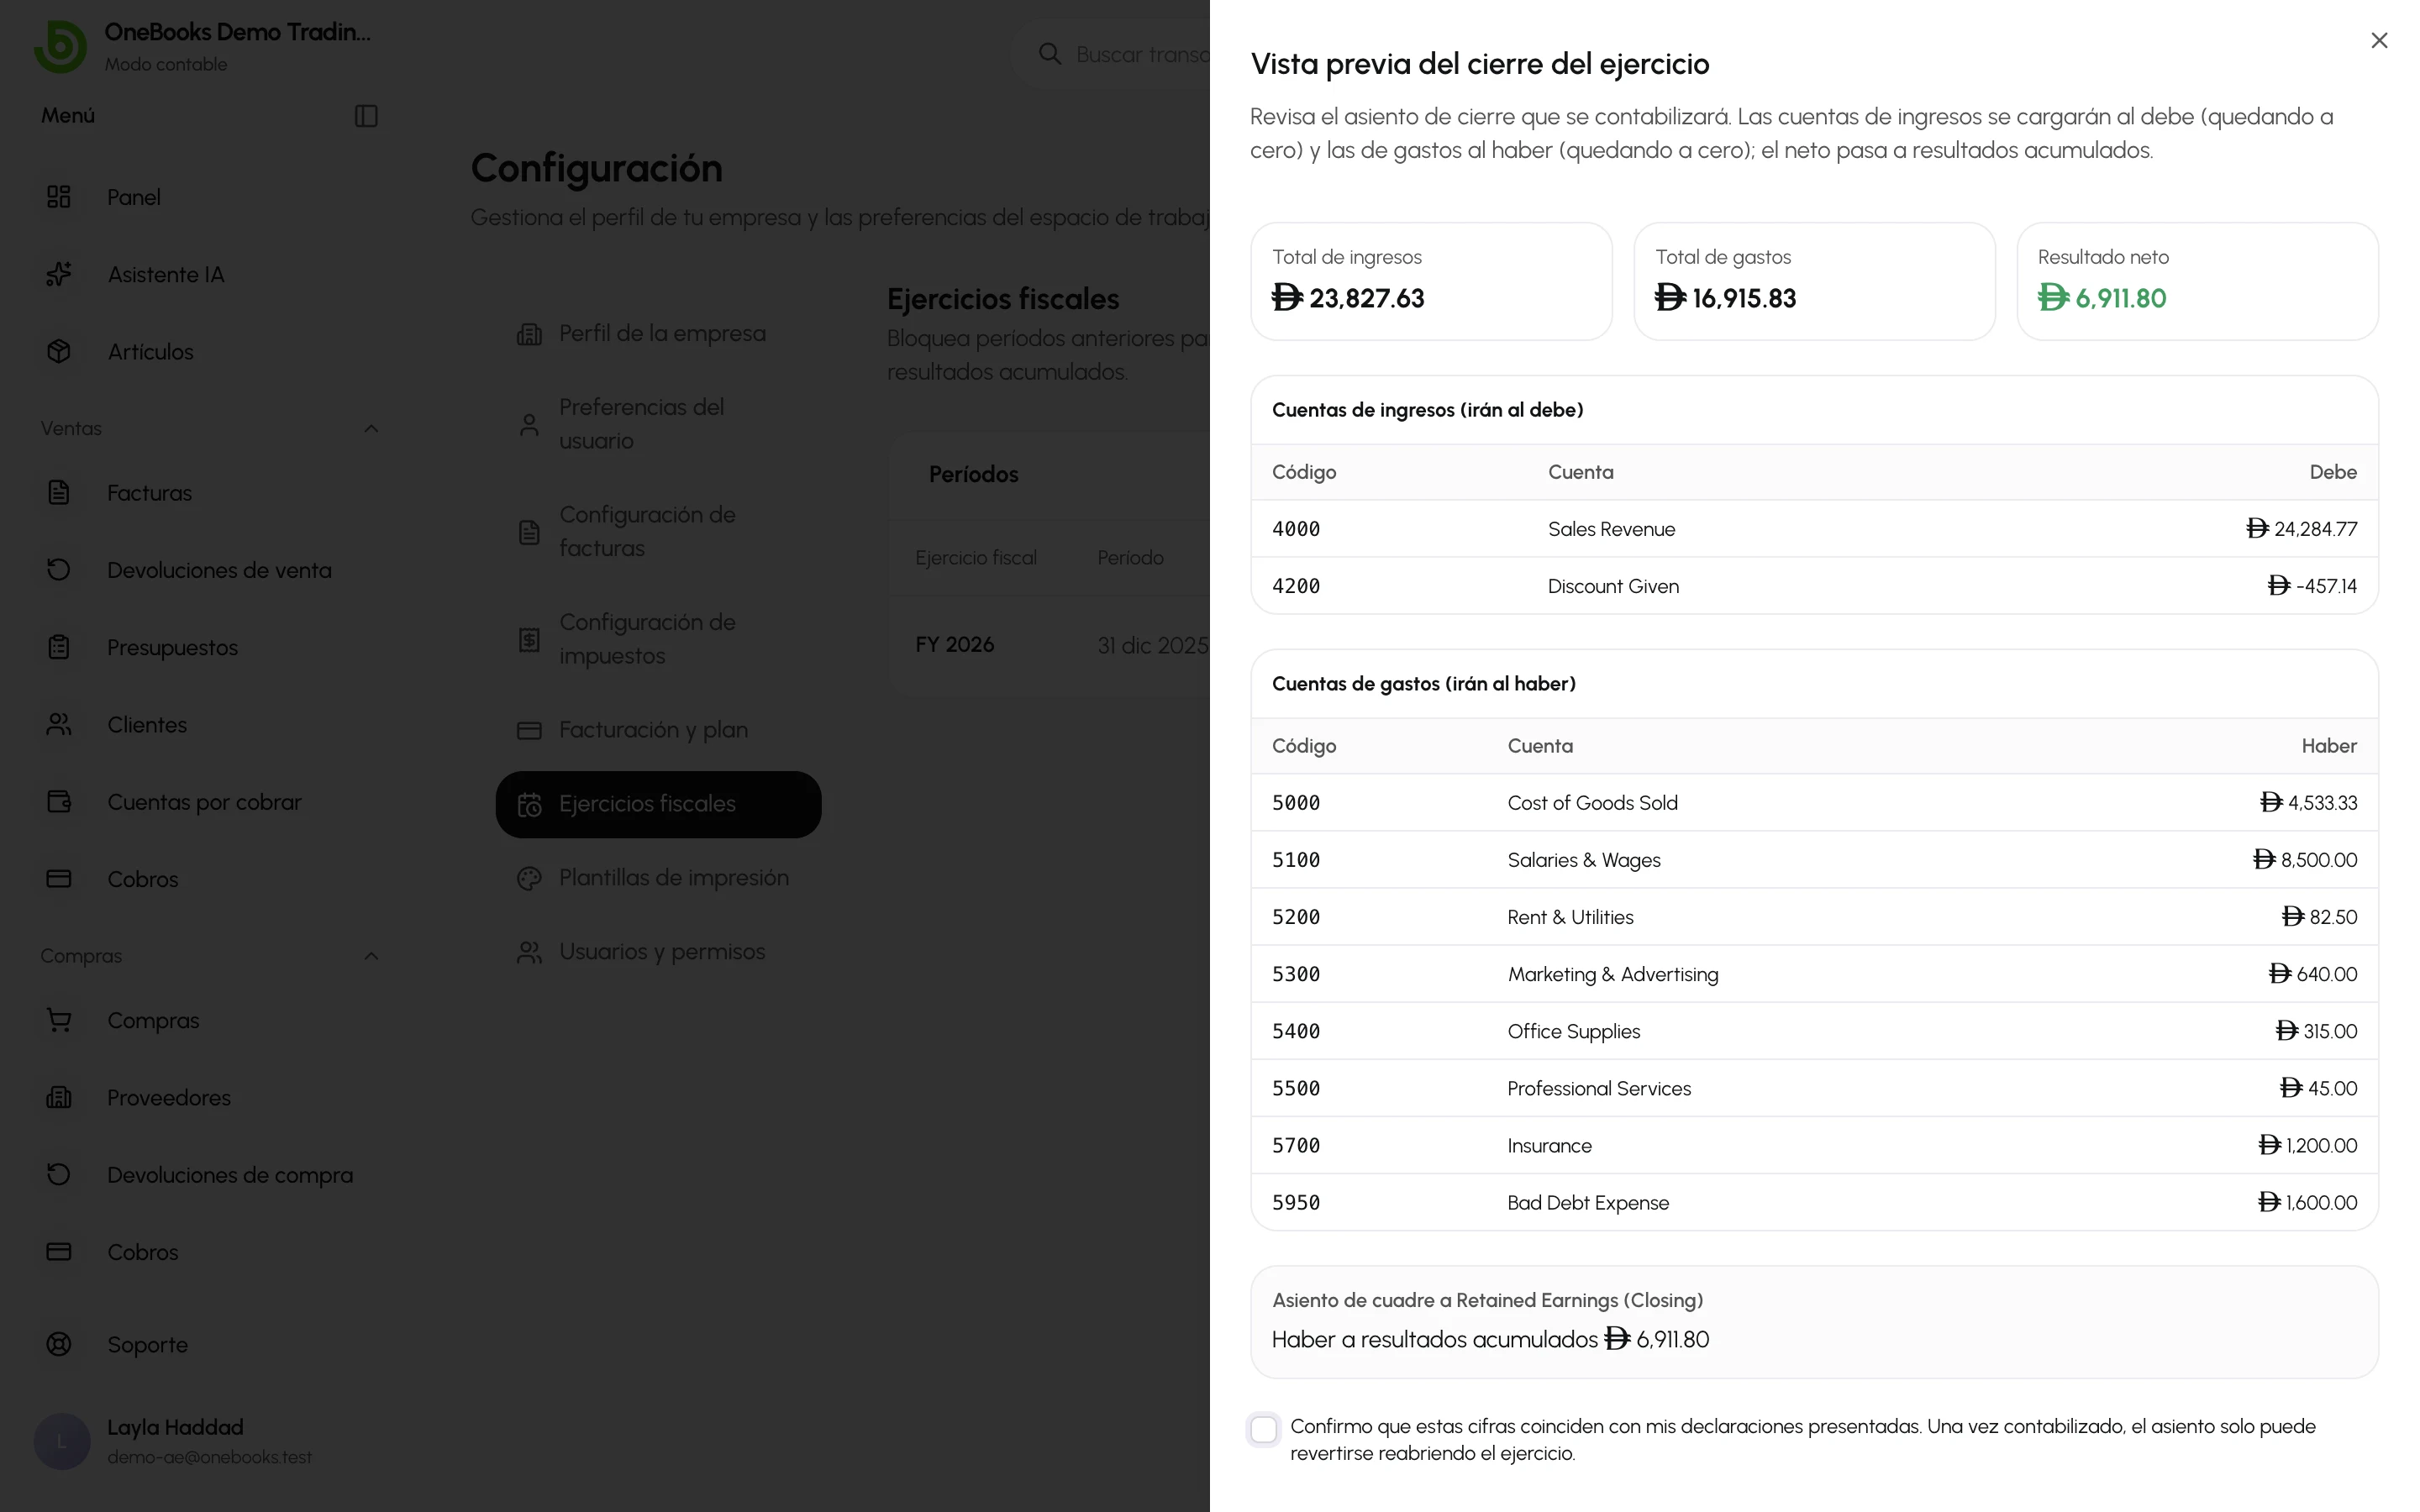
Task: Collapse the Ventas section chevron
Action: click(x=371, y=428)
